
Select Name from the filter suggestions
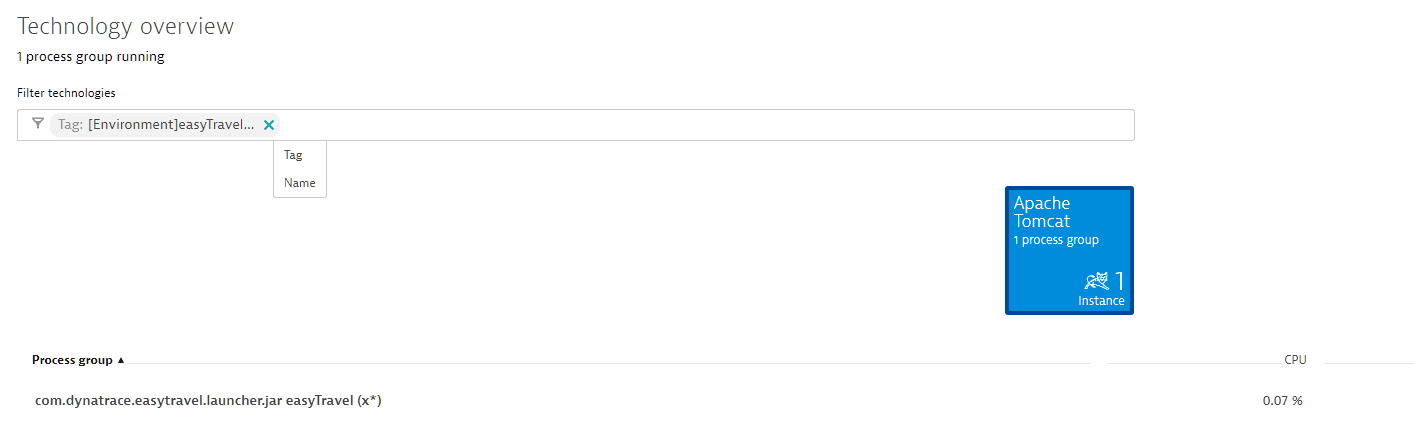click(x=300, y=183)
